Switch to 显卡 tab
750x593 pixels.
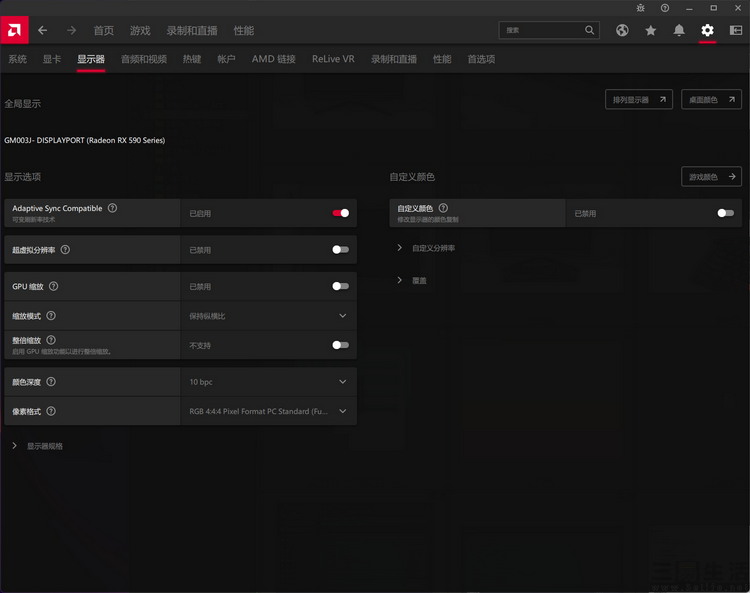(x=52, y=59)
